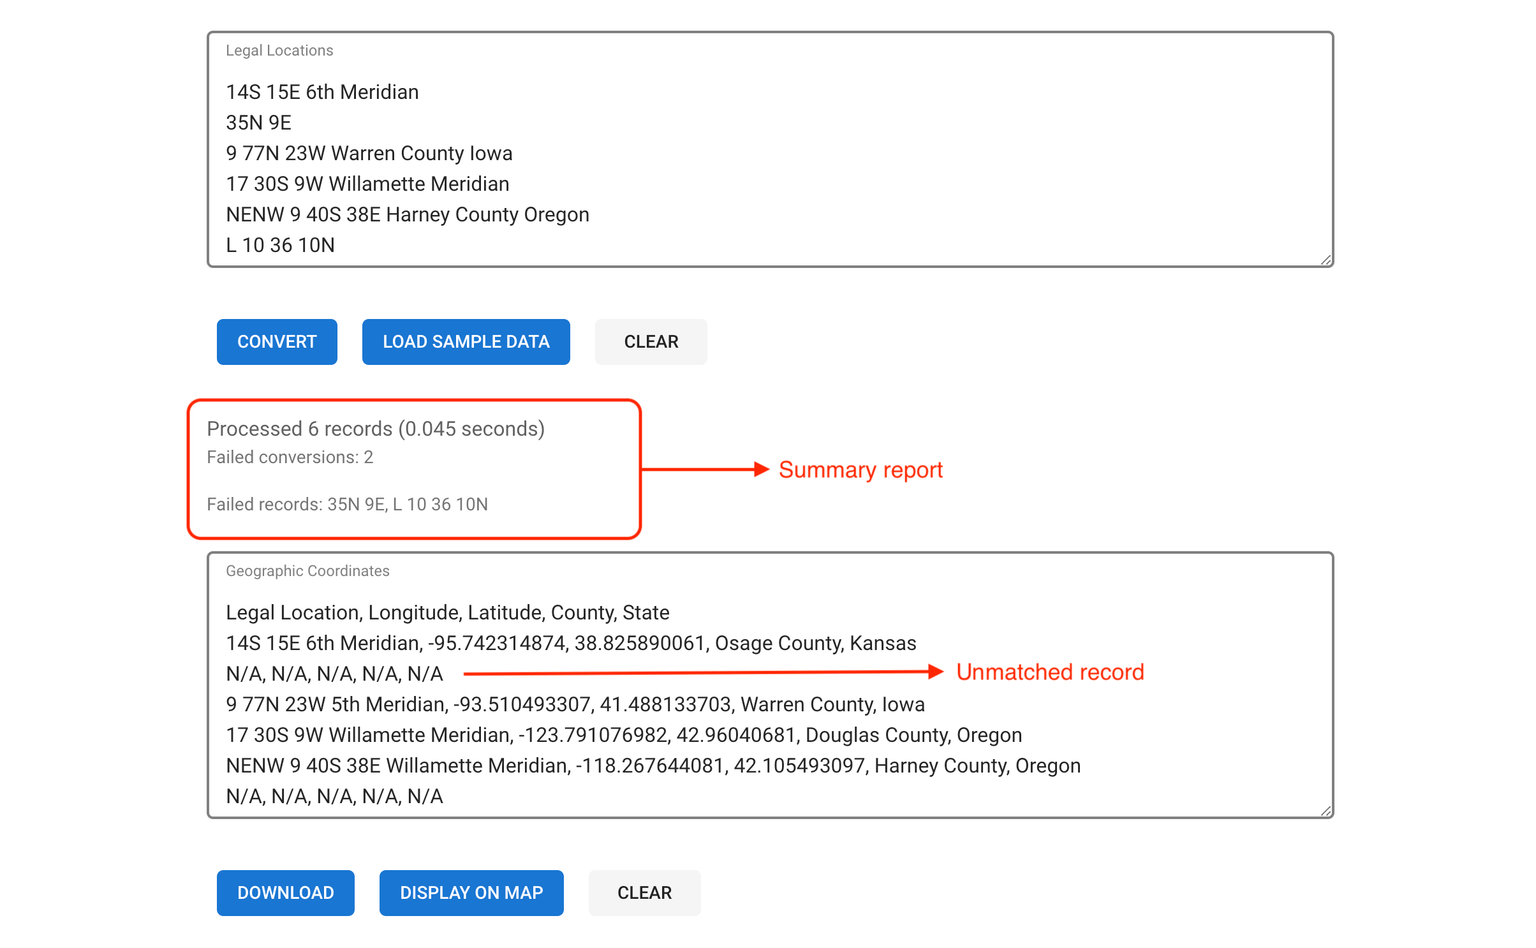Click the CONVERT button
The image size is (1536, 948).
click(276, 341)
